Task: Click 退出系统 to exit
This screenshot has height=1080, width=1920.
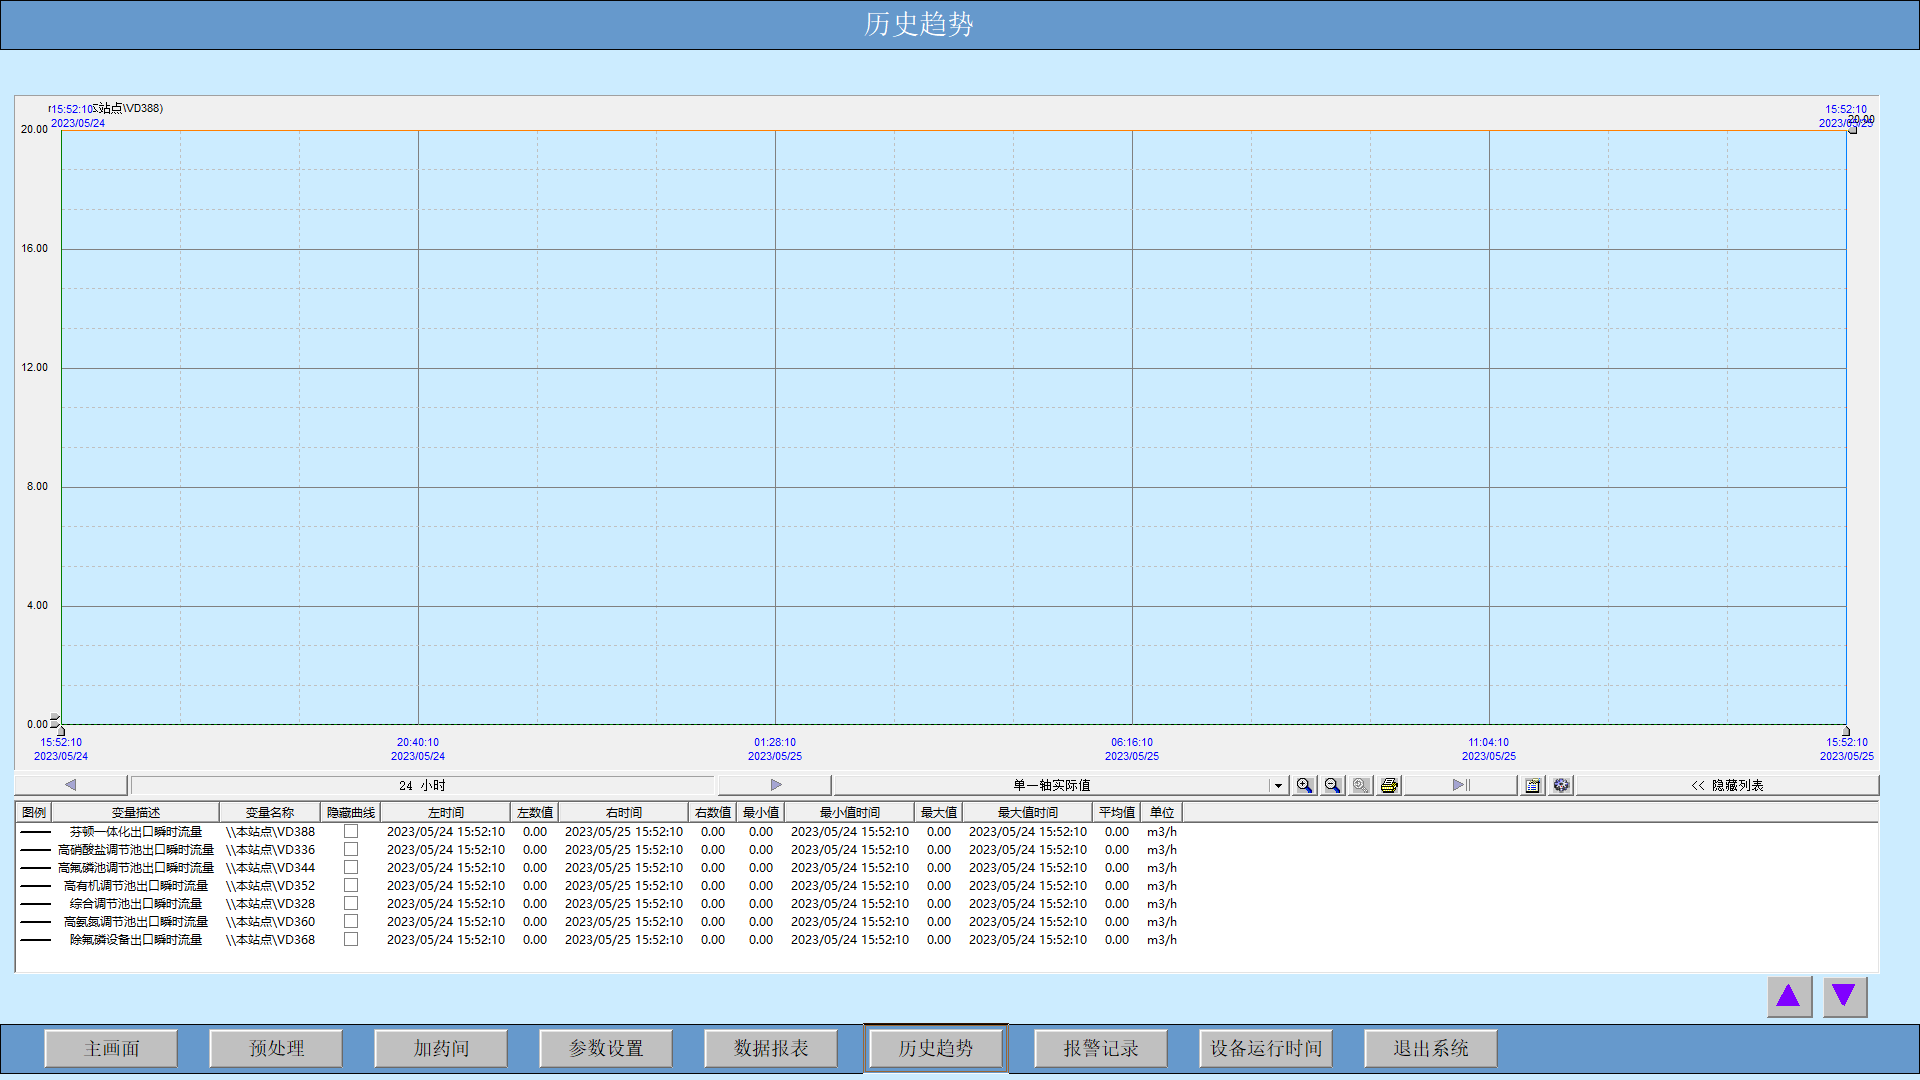Action: 1431,1048
